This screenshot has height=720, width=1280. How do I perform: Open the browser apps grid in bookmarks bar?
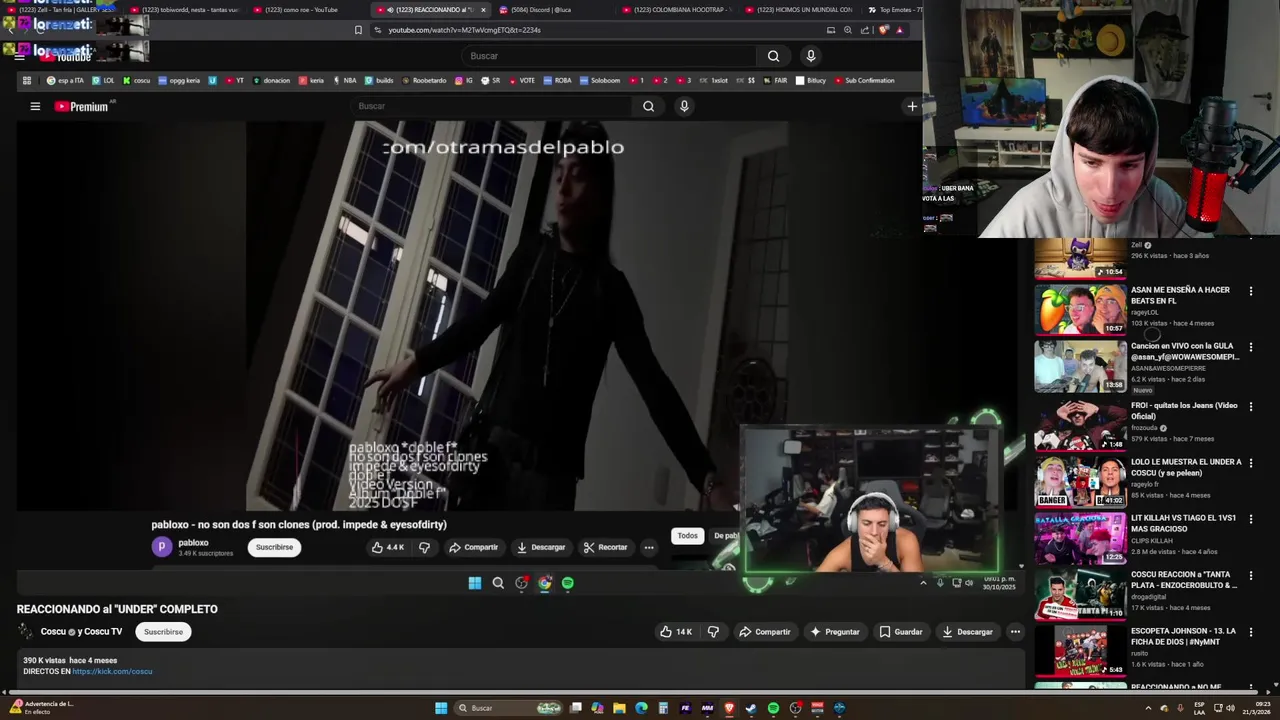pyautogui.click(x=27, y=80)
